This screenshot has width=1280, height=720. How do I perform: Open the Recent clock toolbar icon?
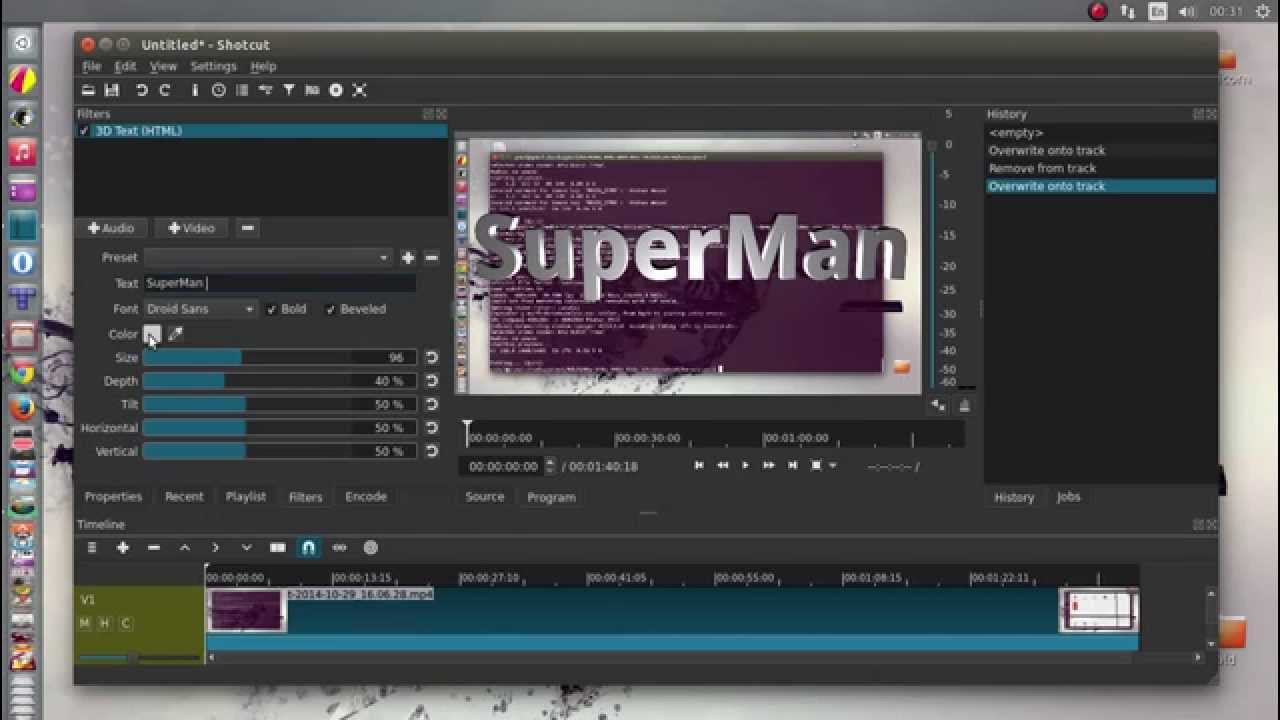[218, 90]
